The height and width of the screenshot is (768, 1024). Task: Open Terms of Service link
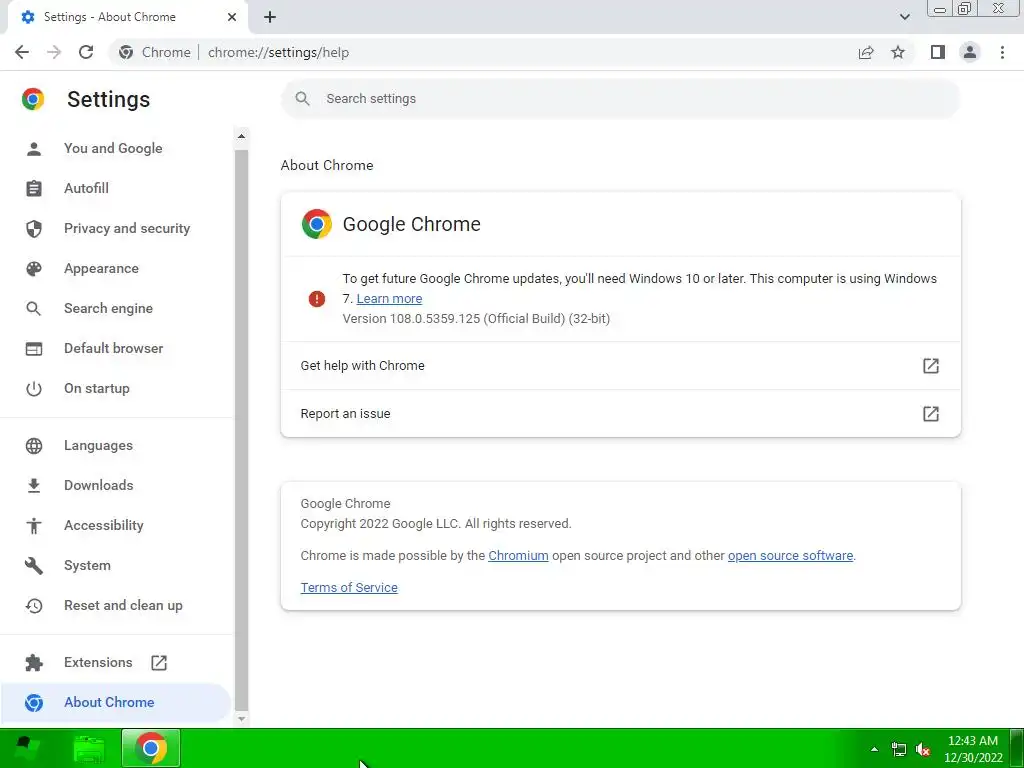(x=349, y=588)
